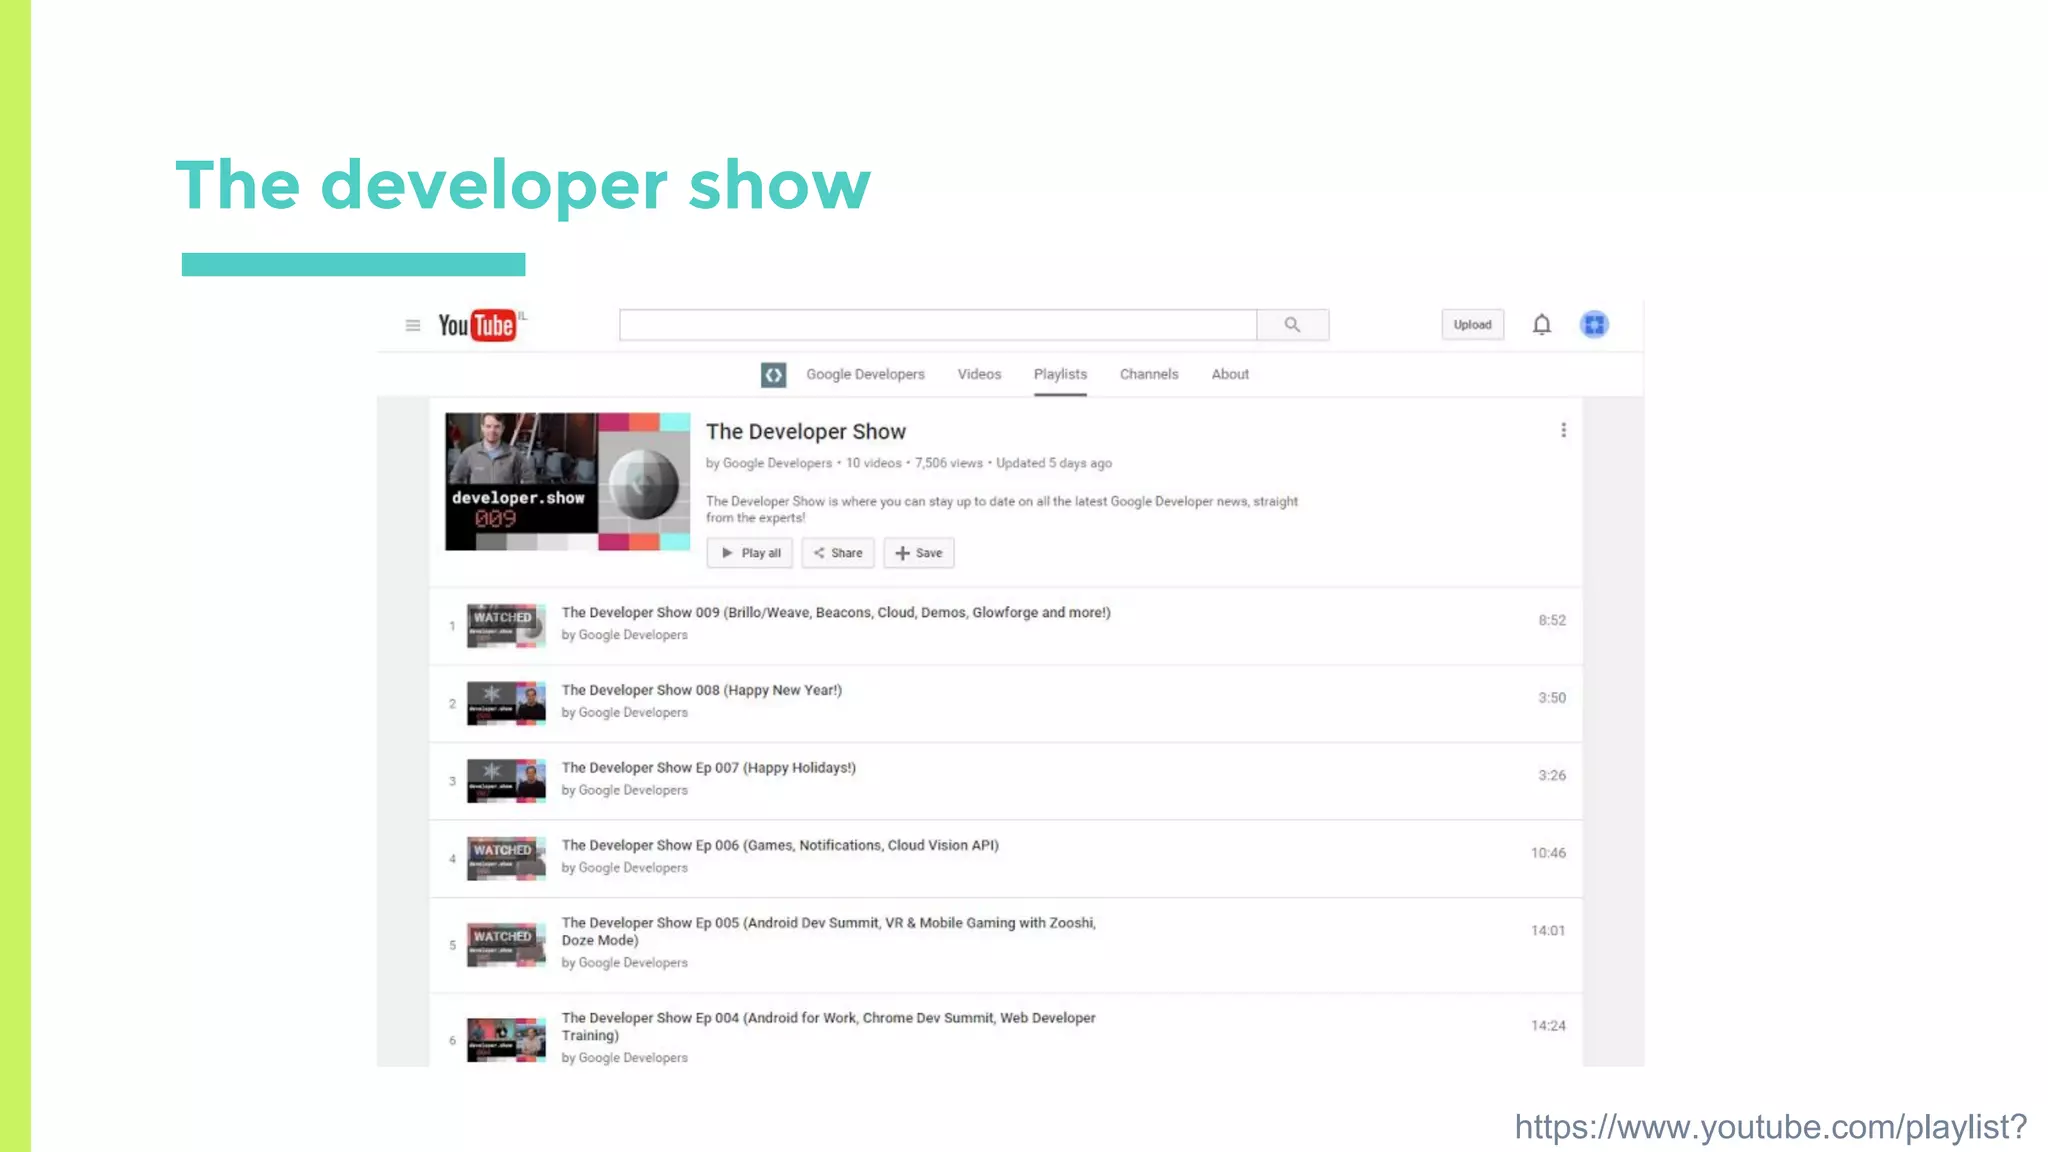
Task: Click the Upload button
Action: click(x=1472, y=325)
